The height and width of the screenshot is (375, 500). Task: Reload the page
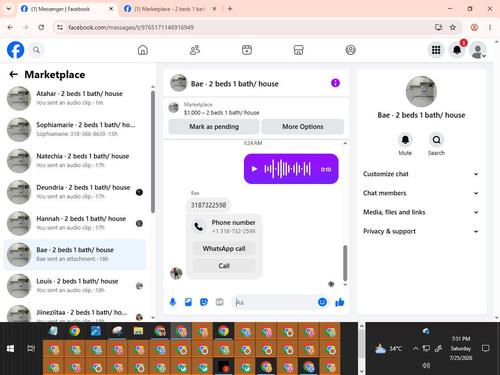[41, 27]
